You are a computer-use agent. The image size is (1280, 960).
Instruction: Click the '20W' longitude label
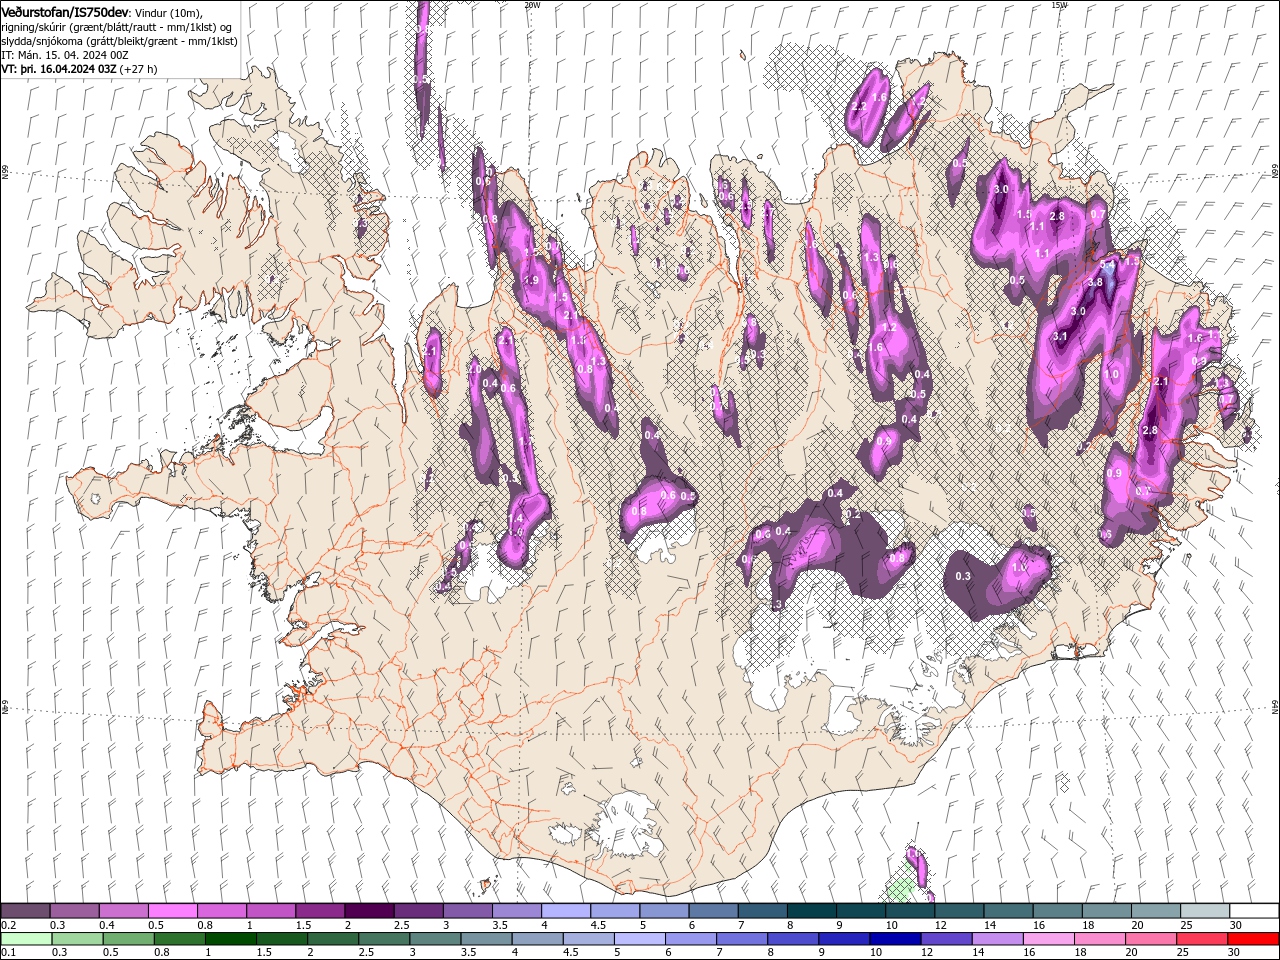532,5
